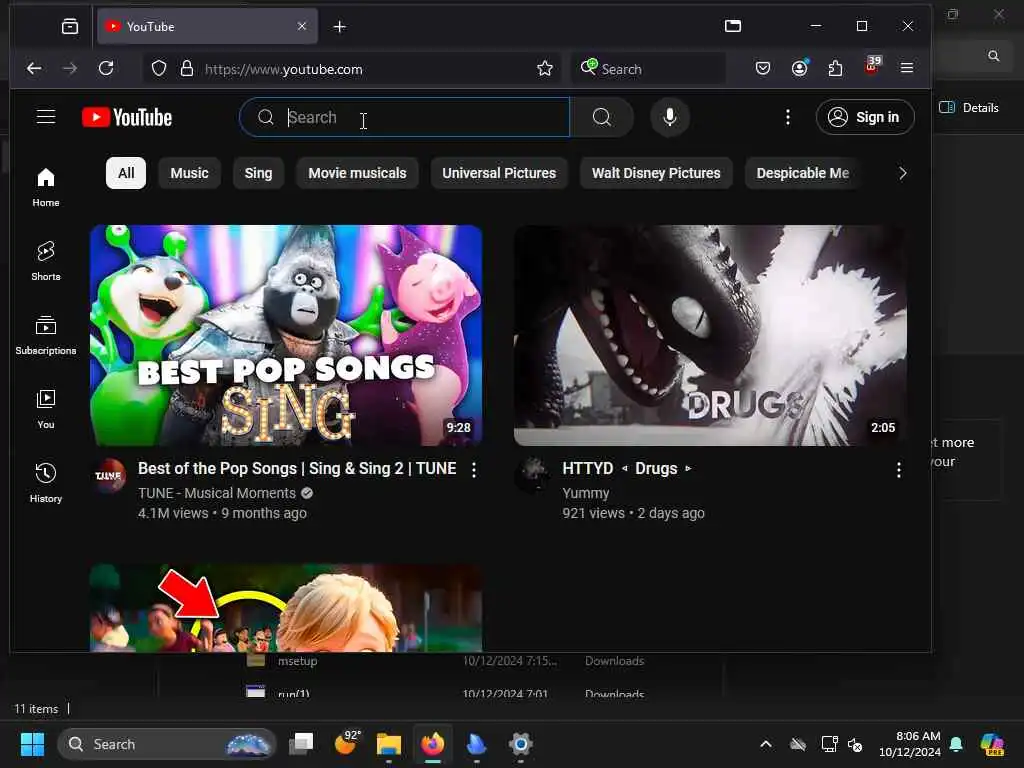Start voice search with microphone icon
1024x768 pixels.
[669, 118]
